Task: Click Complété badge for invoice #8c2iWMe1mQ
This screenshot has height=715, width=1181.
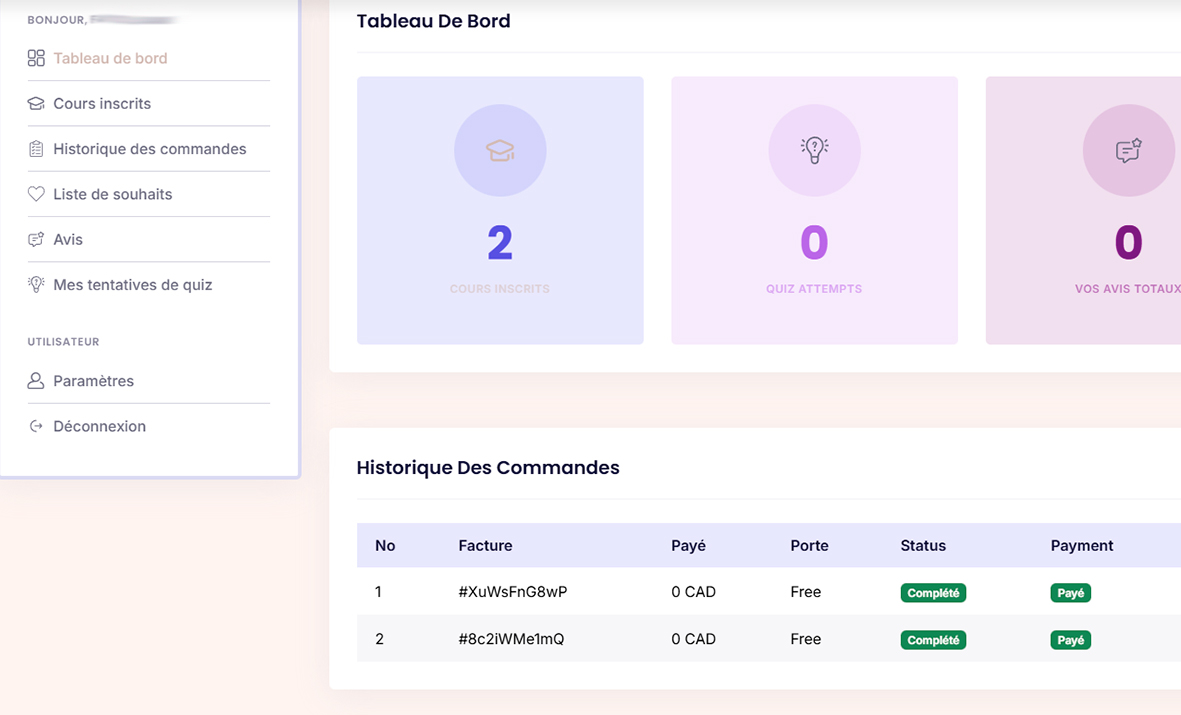Action: point(933,640)
